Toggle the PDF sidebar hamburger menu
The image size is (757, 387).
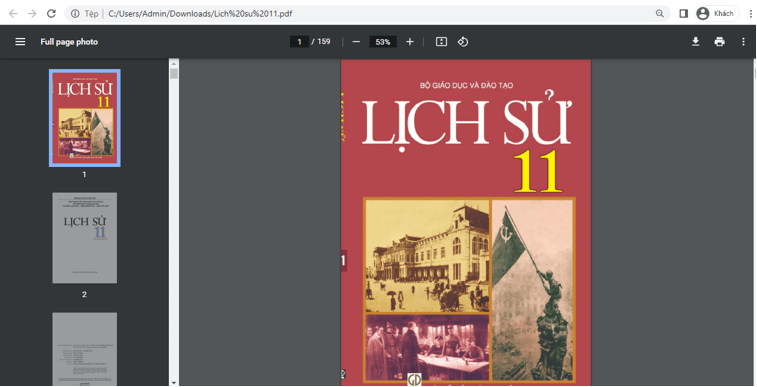(x=20, y=42)
